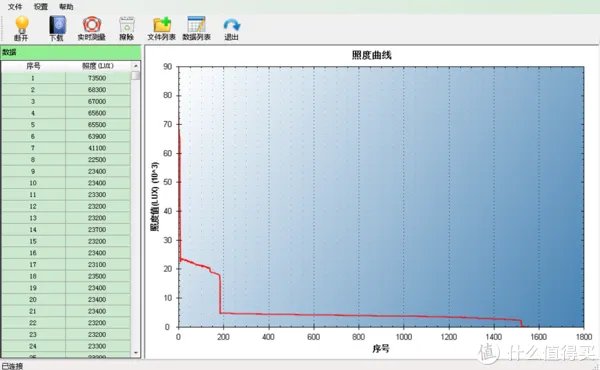
Task: Select the 22500 illuminance cell
Action: tap(97, 160)
